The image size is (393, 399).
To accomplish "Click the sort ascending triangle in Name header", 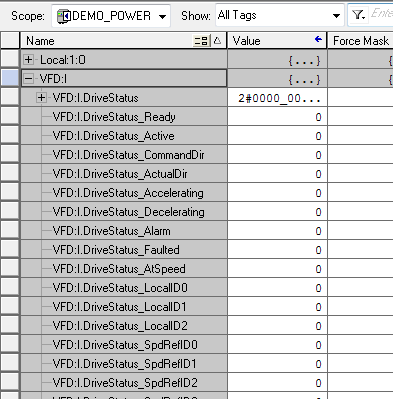I will coord(218,41).
